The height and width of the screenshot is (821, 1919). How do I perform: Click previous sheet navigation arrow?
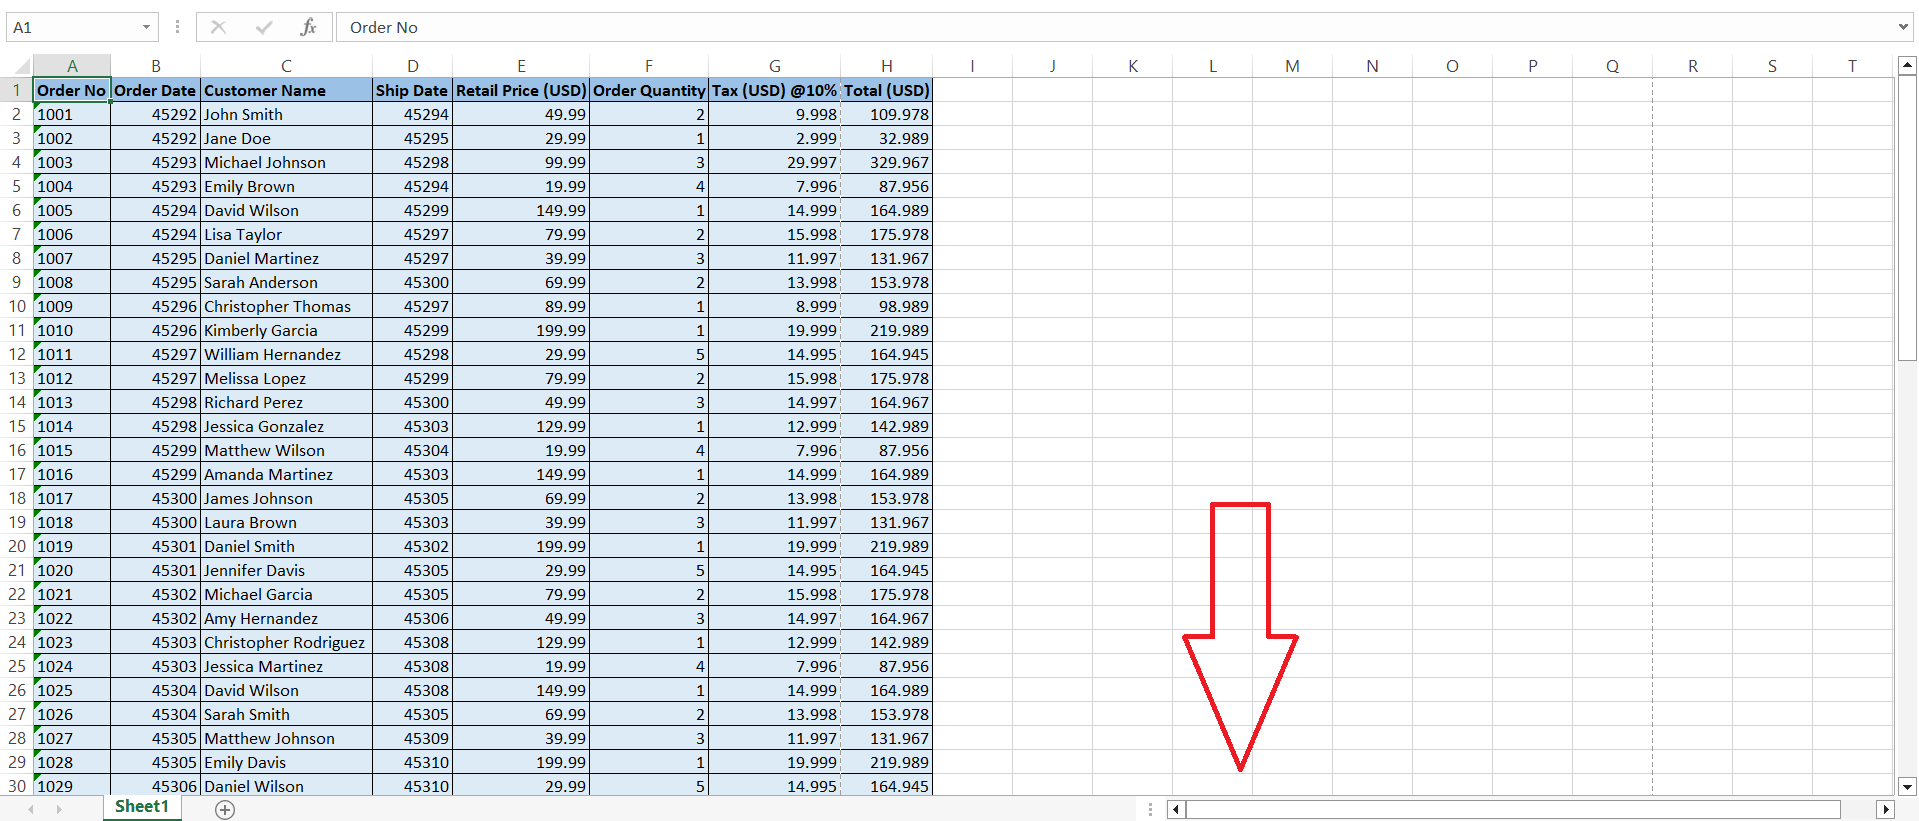click(x=31, y=809)
